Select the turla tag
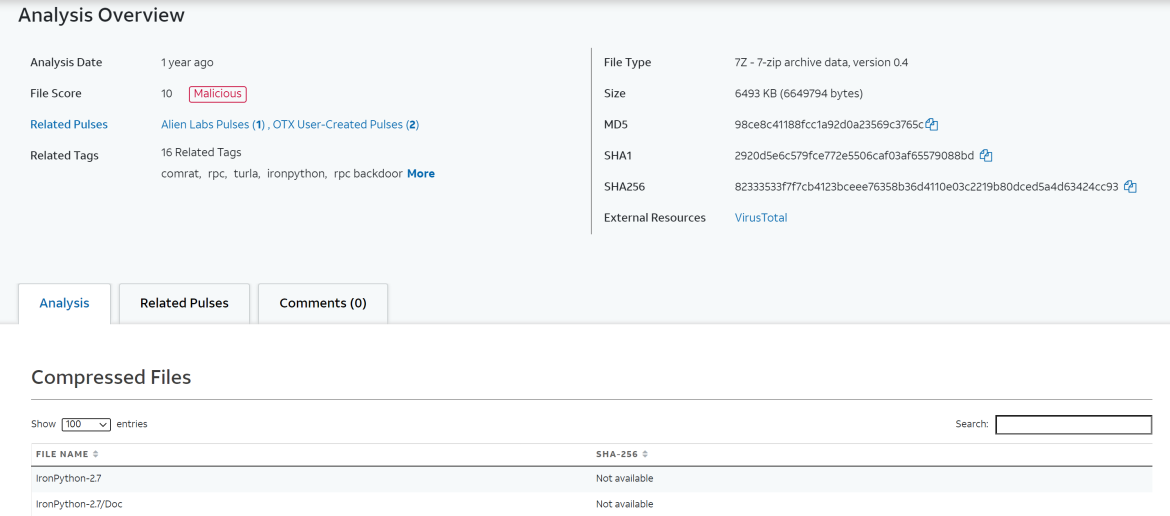 point(245,174)
